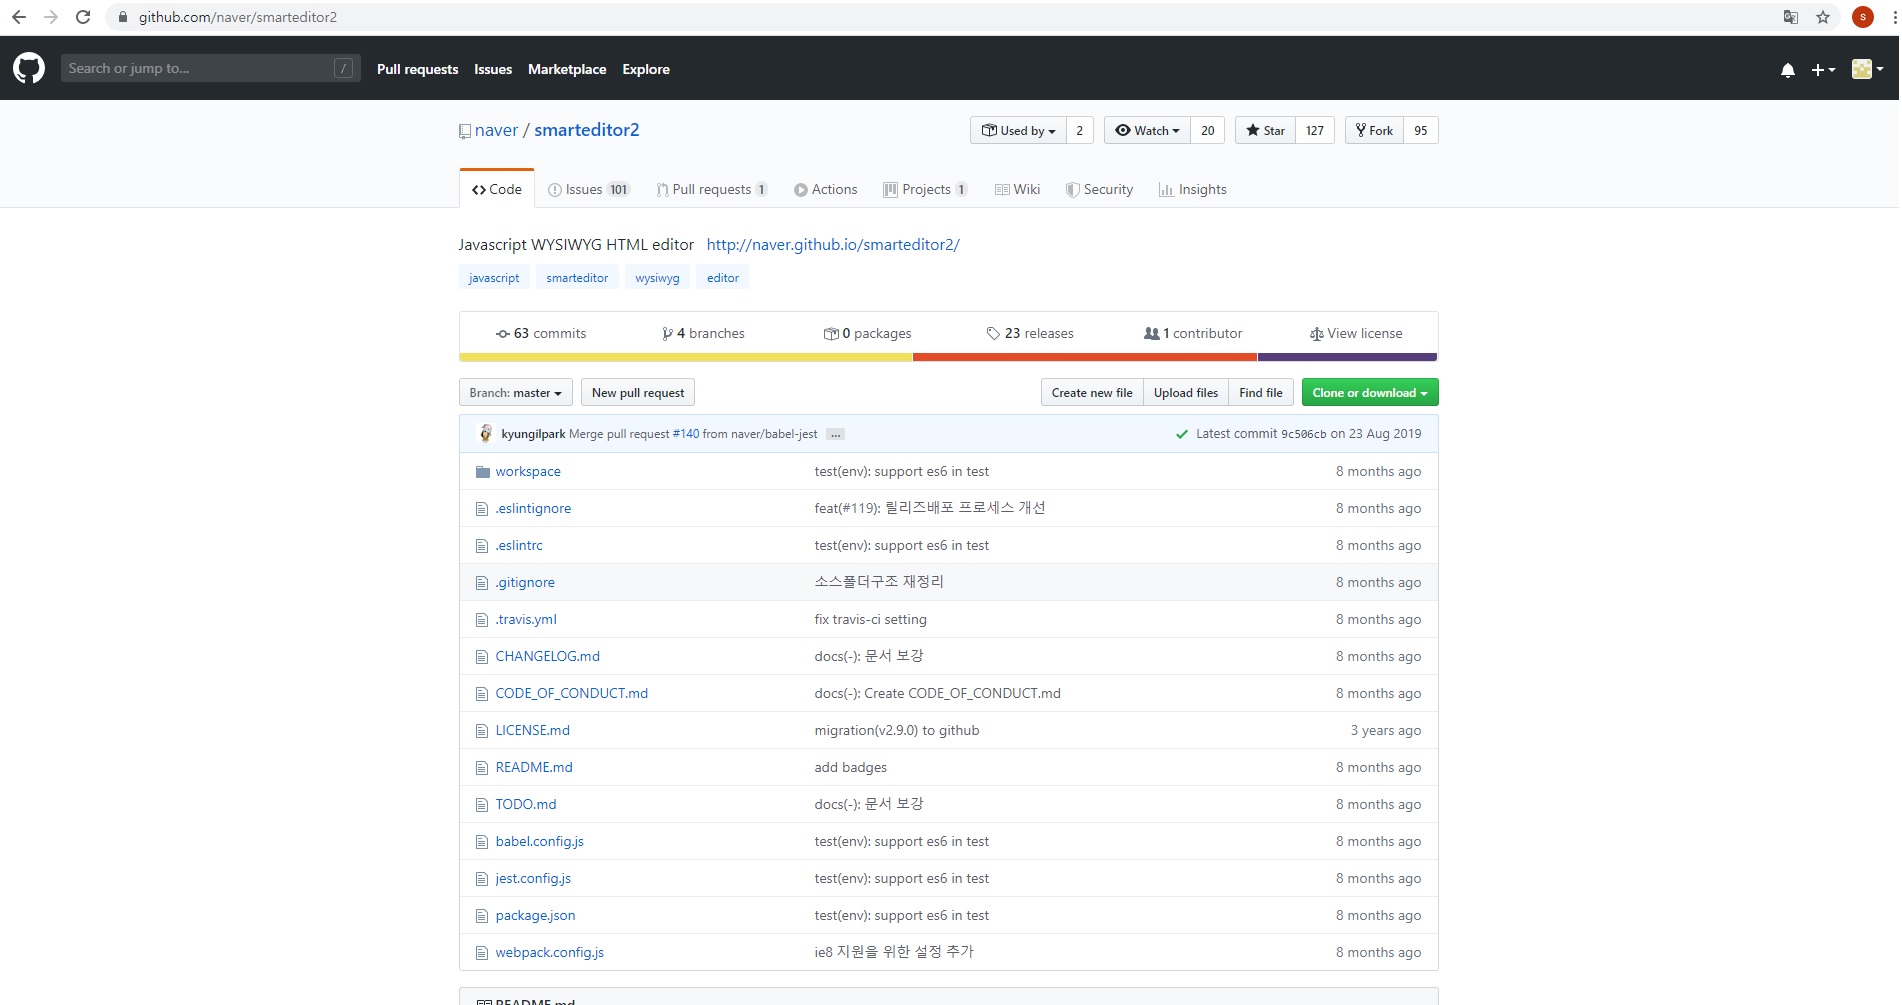Click the translate page icon
Viewport: 1902px width, 1005px height.
1791,17
